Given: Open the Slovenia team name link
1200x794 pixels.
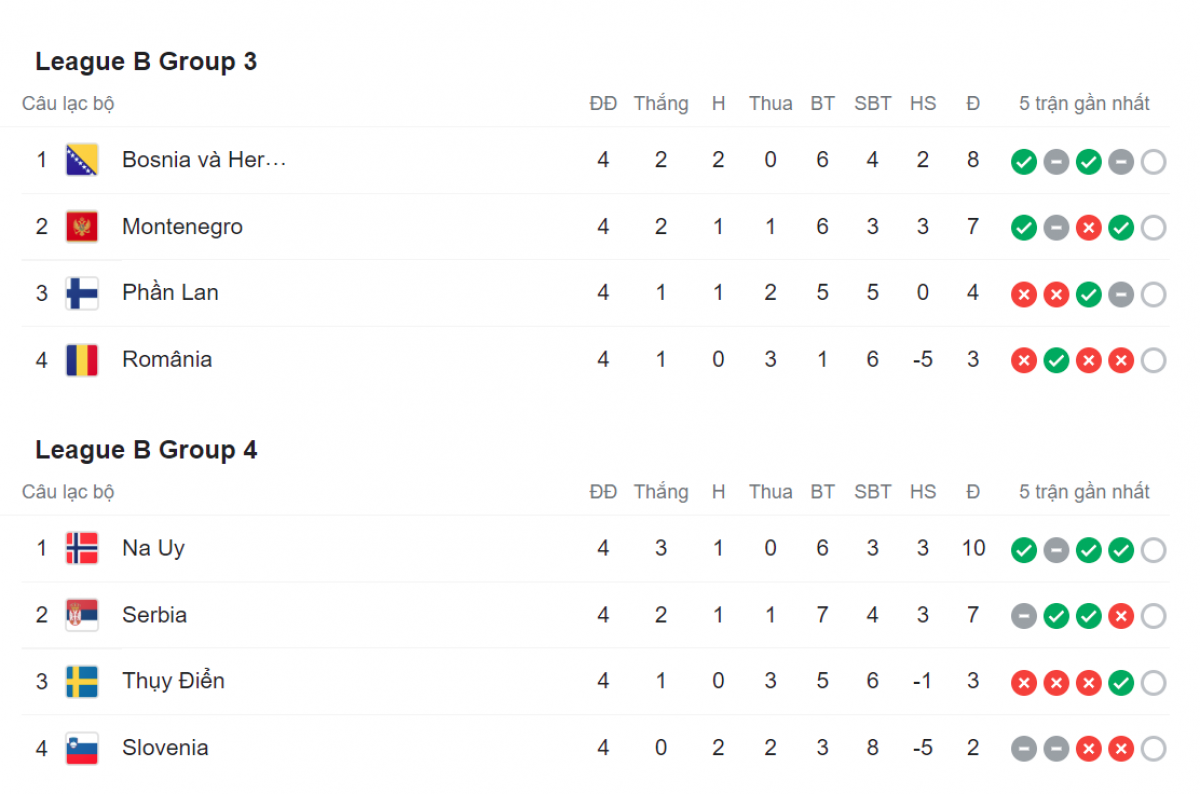Looking at the screenshot, I should coord(165,748).
